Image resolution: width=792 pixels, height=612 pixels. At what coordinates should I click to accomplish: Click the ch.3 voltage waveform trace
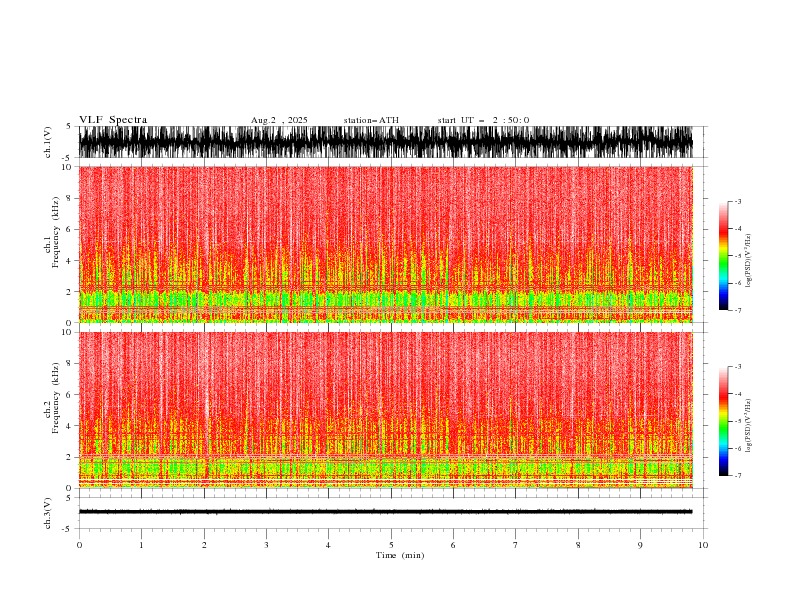(386, 512)
